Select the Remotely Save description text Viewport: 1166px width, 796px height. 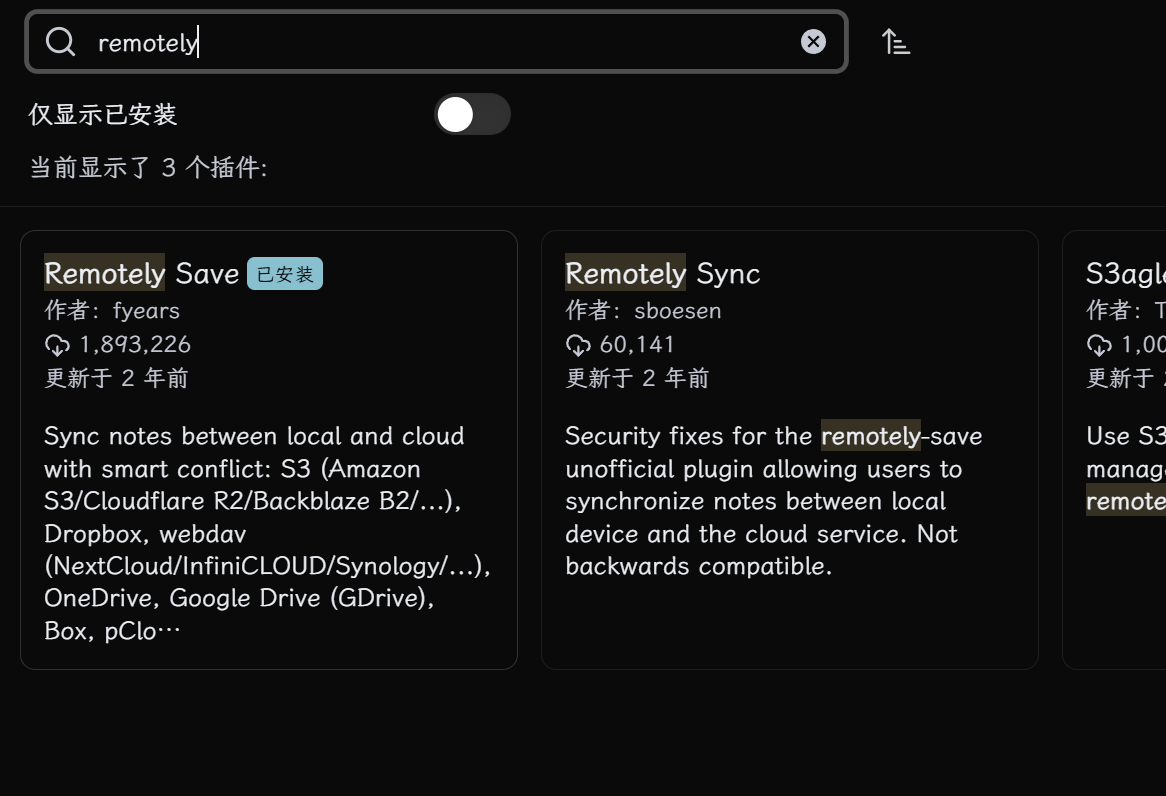tap(268, 533)
